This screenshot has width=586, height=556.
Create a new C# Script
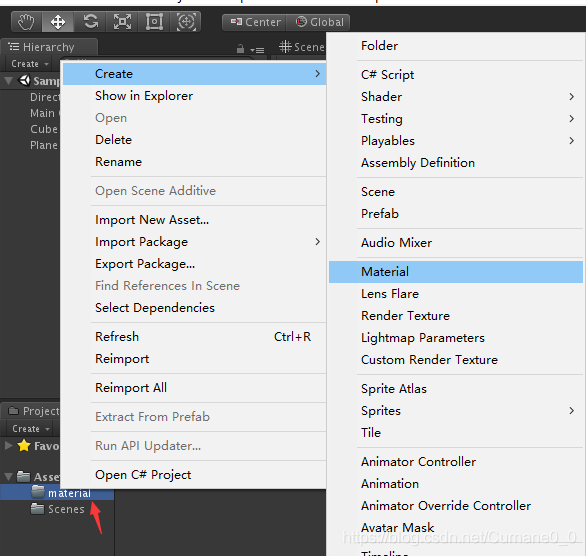(x=456, y=75)
